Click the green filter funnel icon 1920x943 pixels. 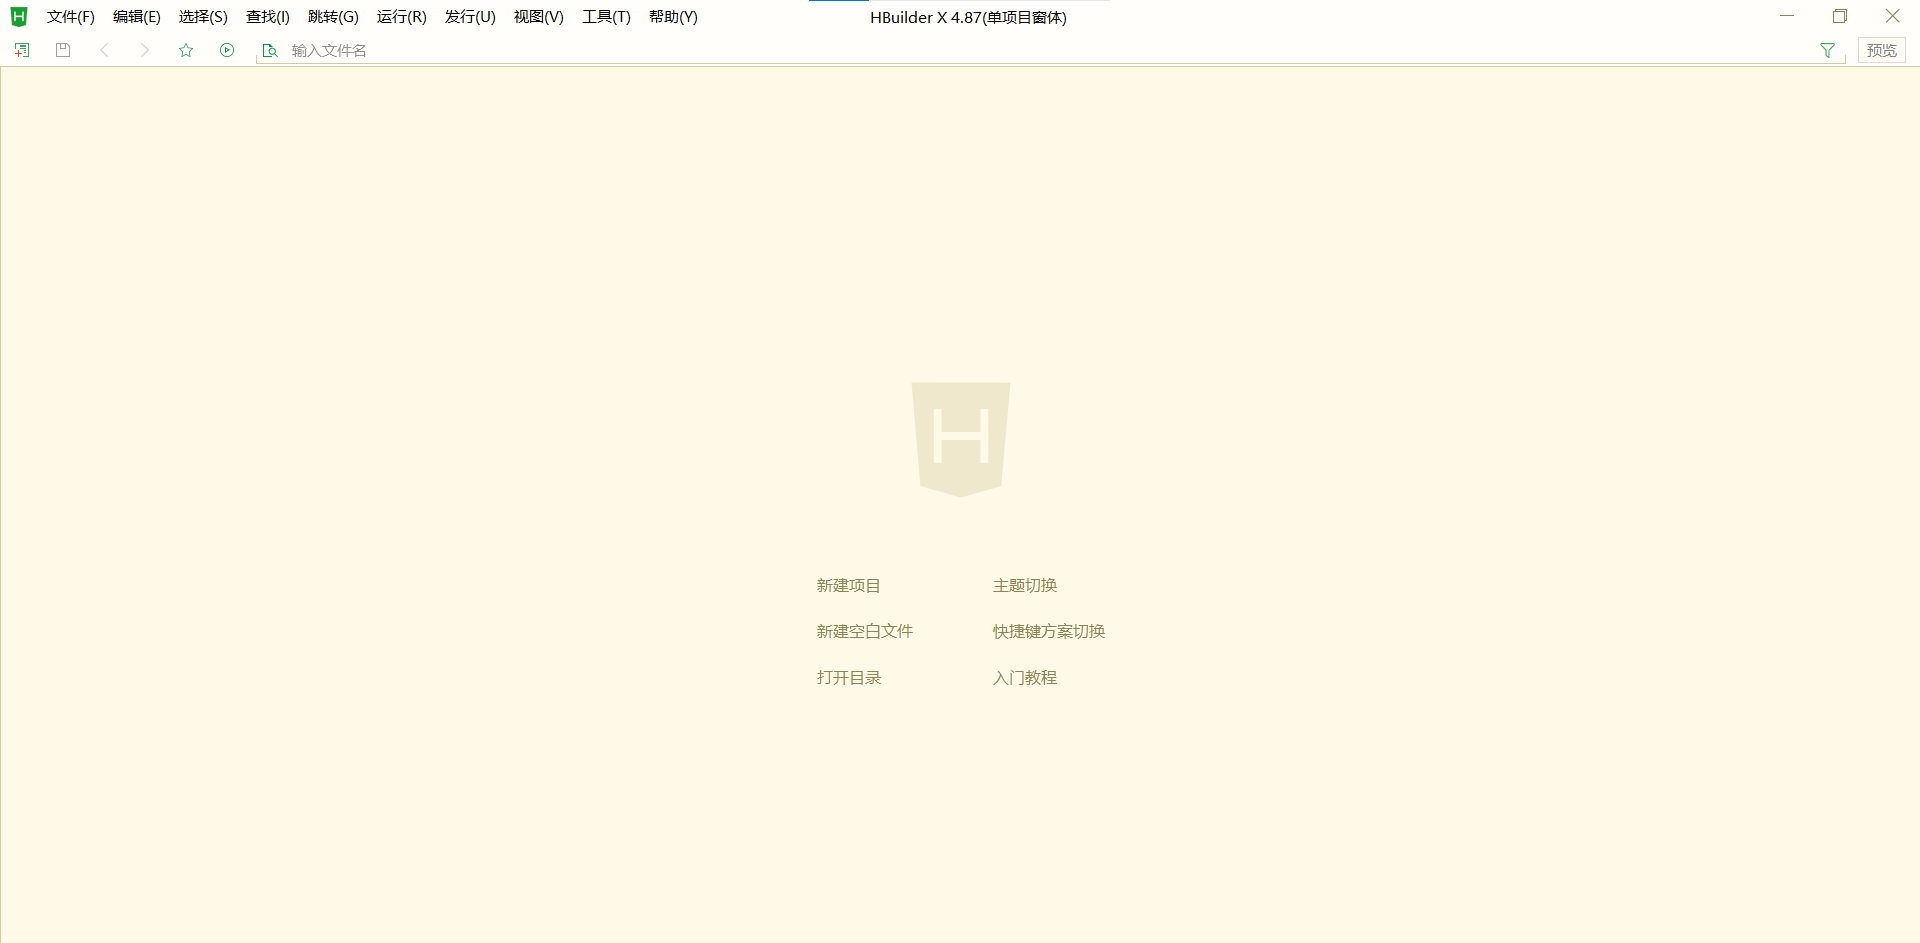tap(1827, 50)
